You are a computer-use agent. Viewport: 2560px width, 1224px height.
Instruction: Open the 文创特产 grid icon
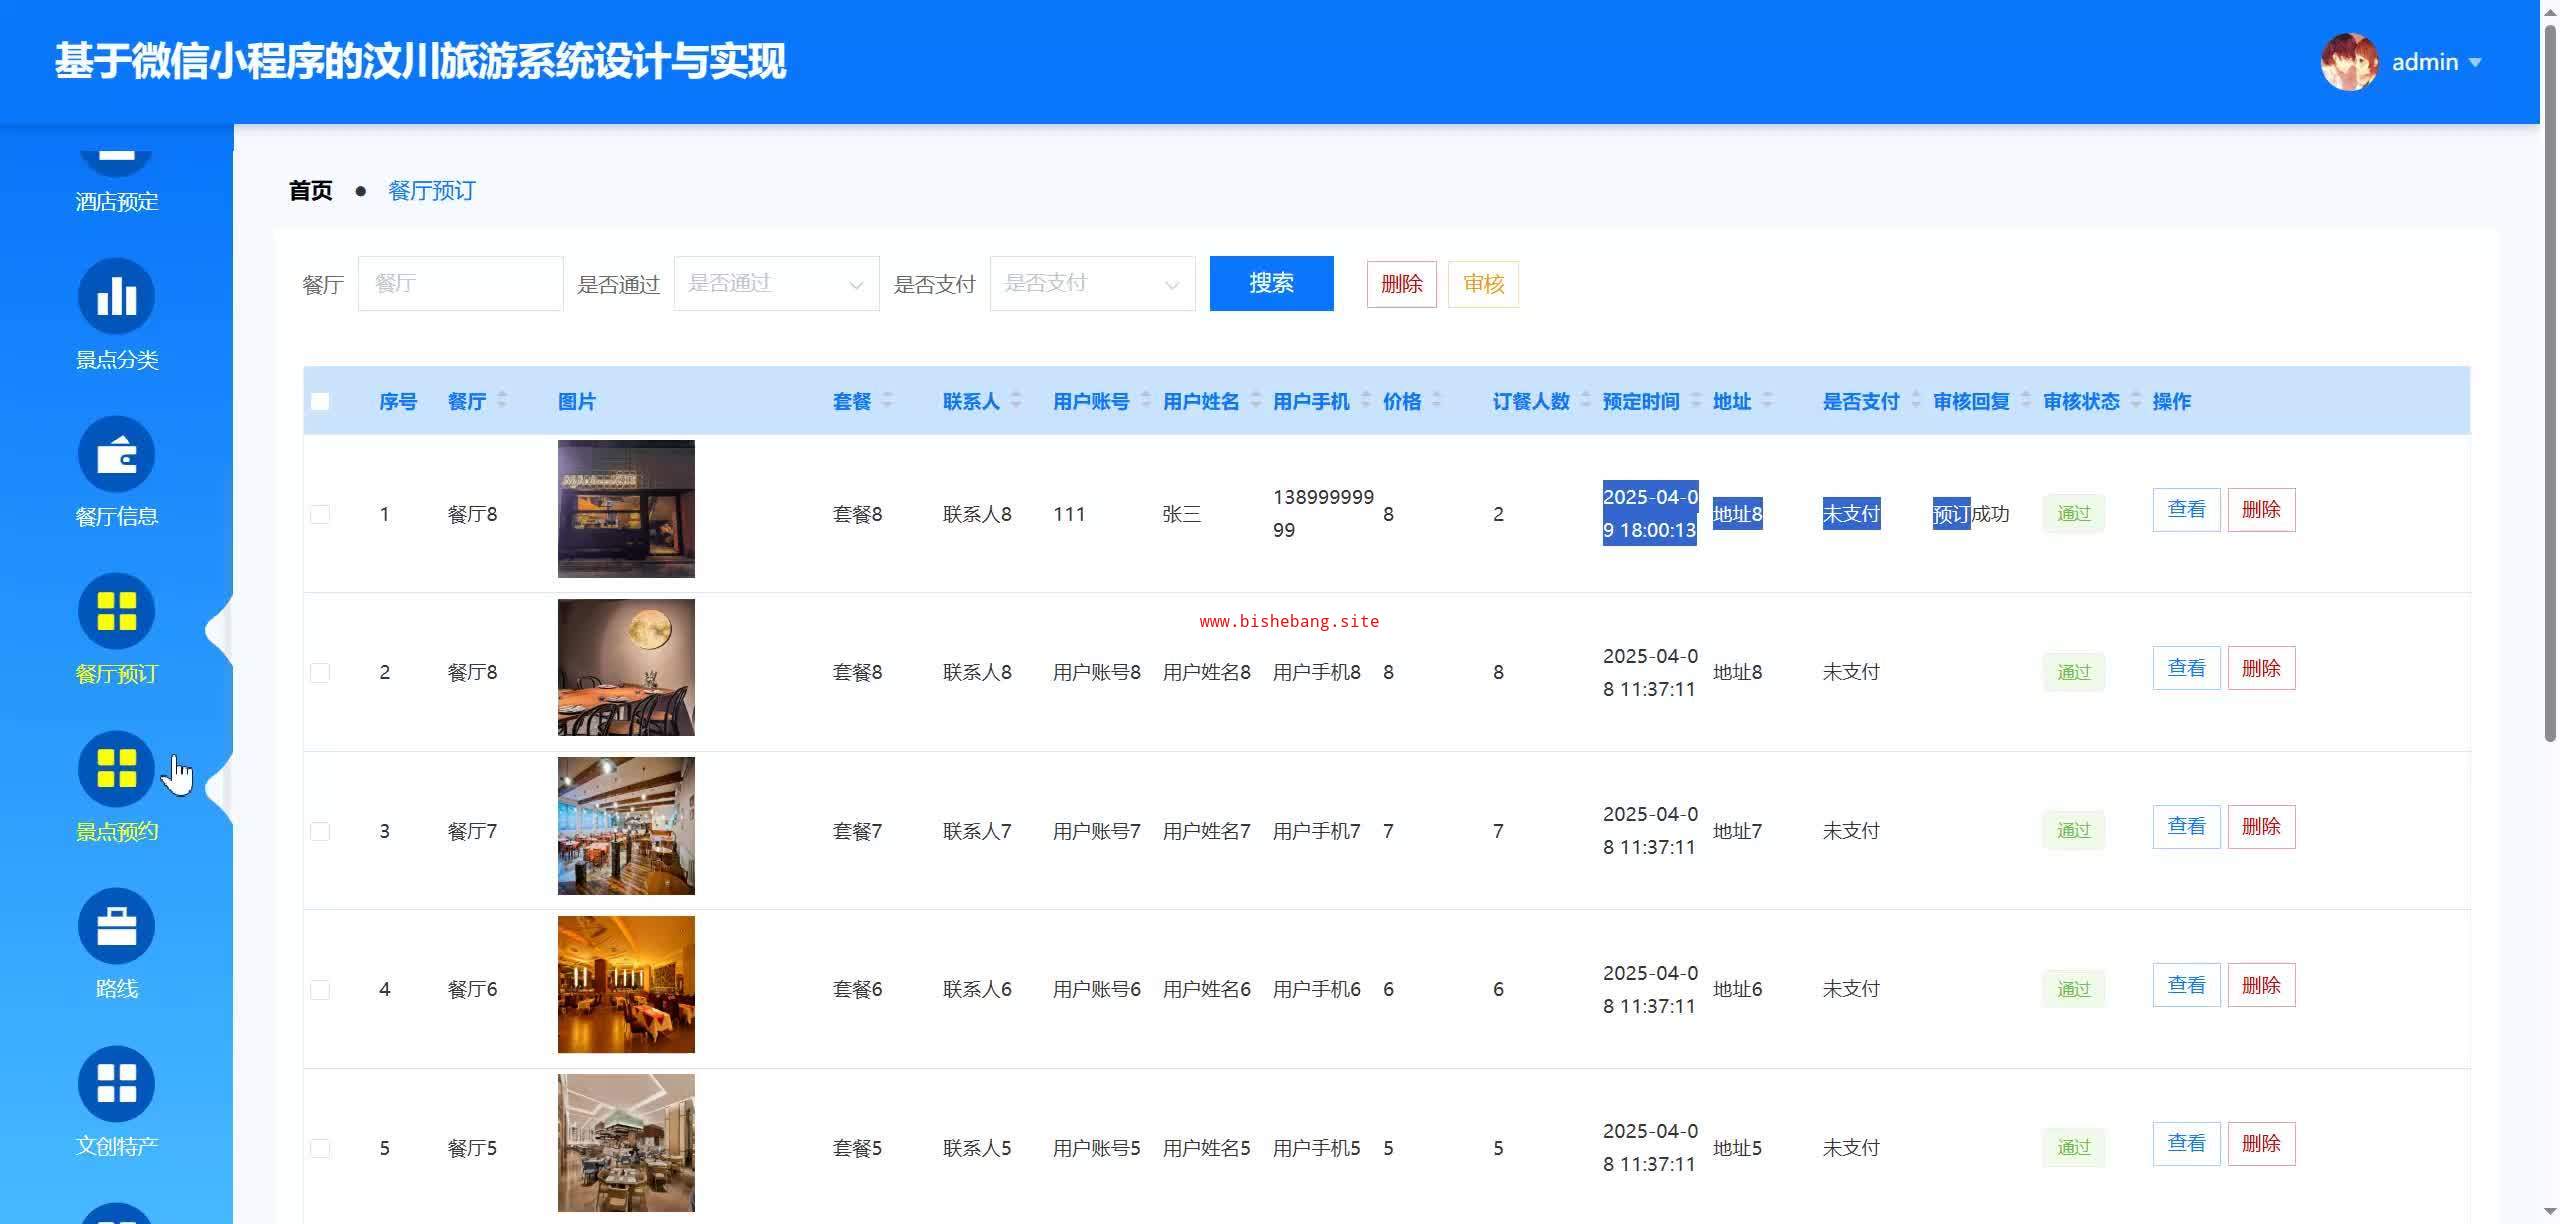point(116,1083)
